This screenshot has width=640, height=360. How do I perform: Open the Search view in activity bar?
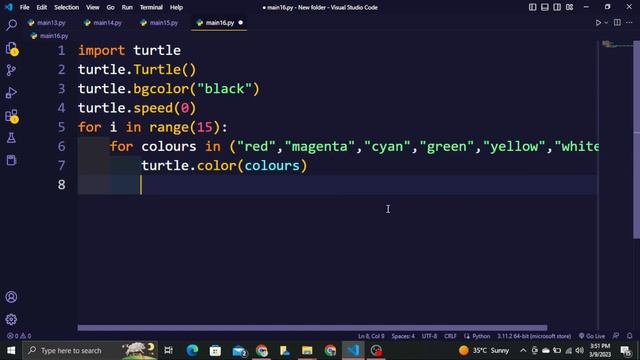[11, 25]
